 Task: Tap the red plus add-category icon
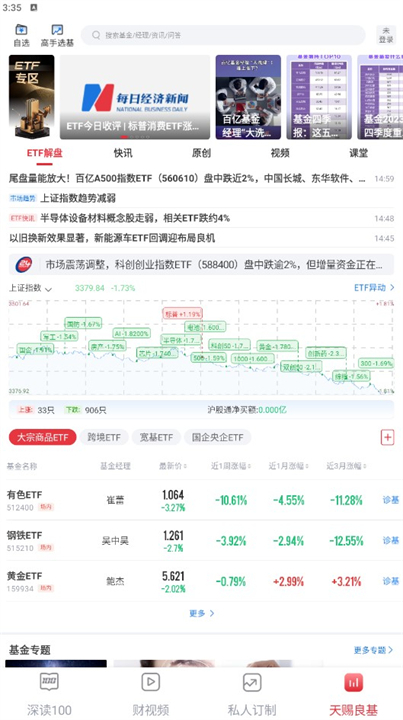coord(387,437)
